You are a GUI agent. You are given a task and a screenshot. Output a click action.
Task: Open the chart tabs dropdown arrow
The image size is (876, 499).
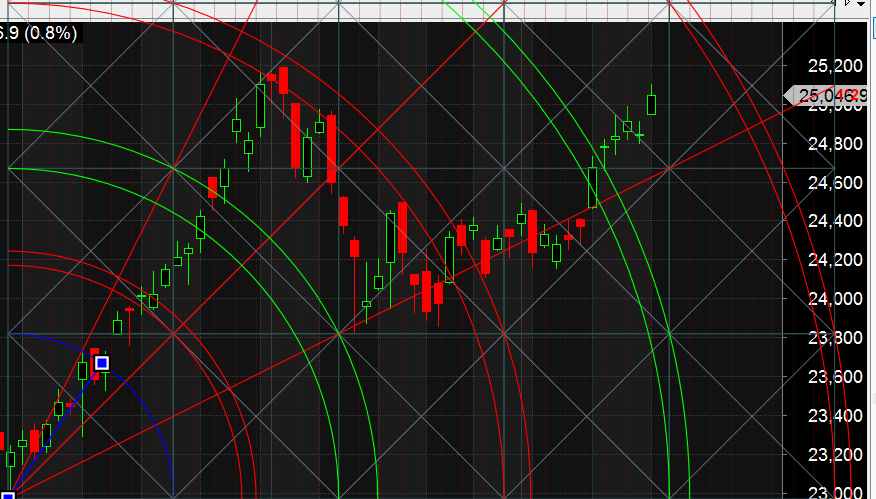click(861, 5)
